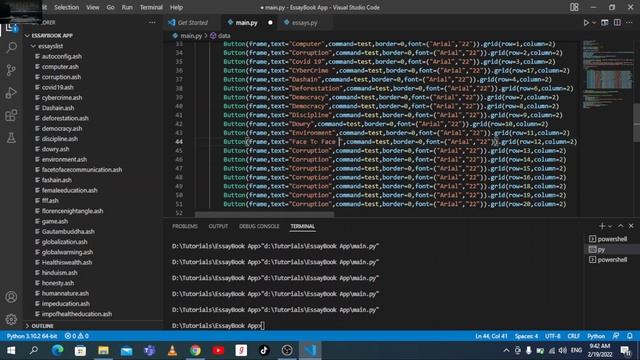Open Explorer views More Actions ellipsis
640x360 pixels.
tap(152, 23)
